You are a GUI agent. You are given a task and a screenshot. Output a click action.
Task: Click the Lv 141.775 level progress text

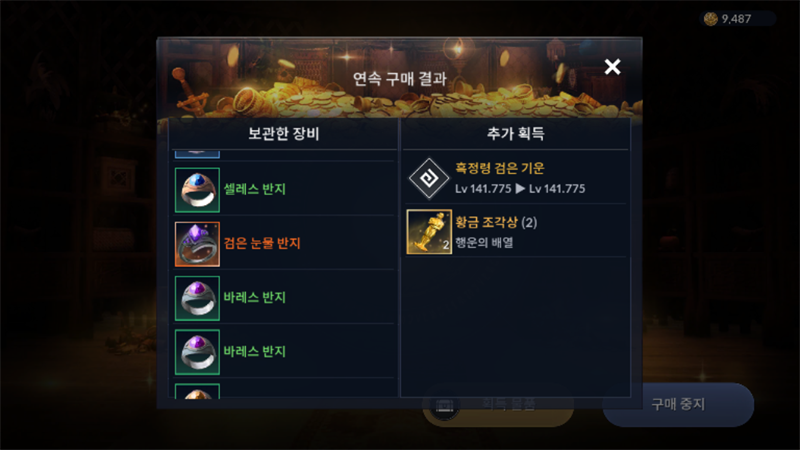tap(520, 189)
